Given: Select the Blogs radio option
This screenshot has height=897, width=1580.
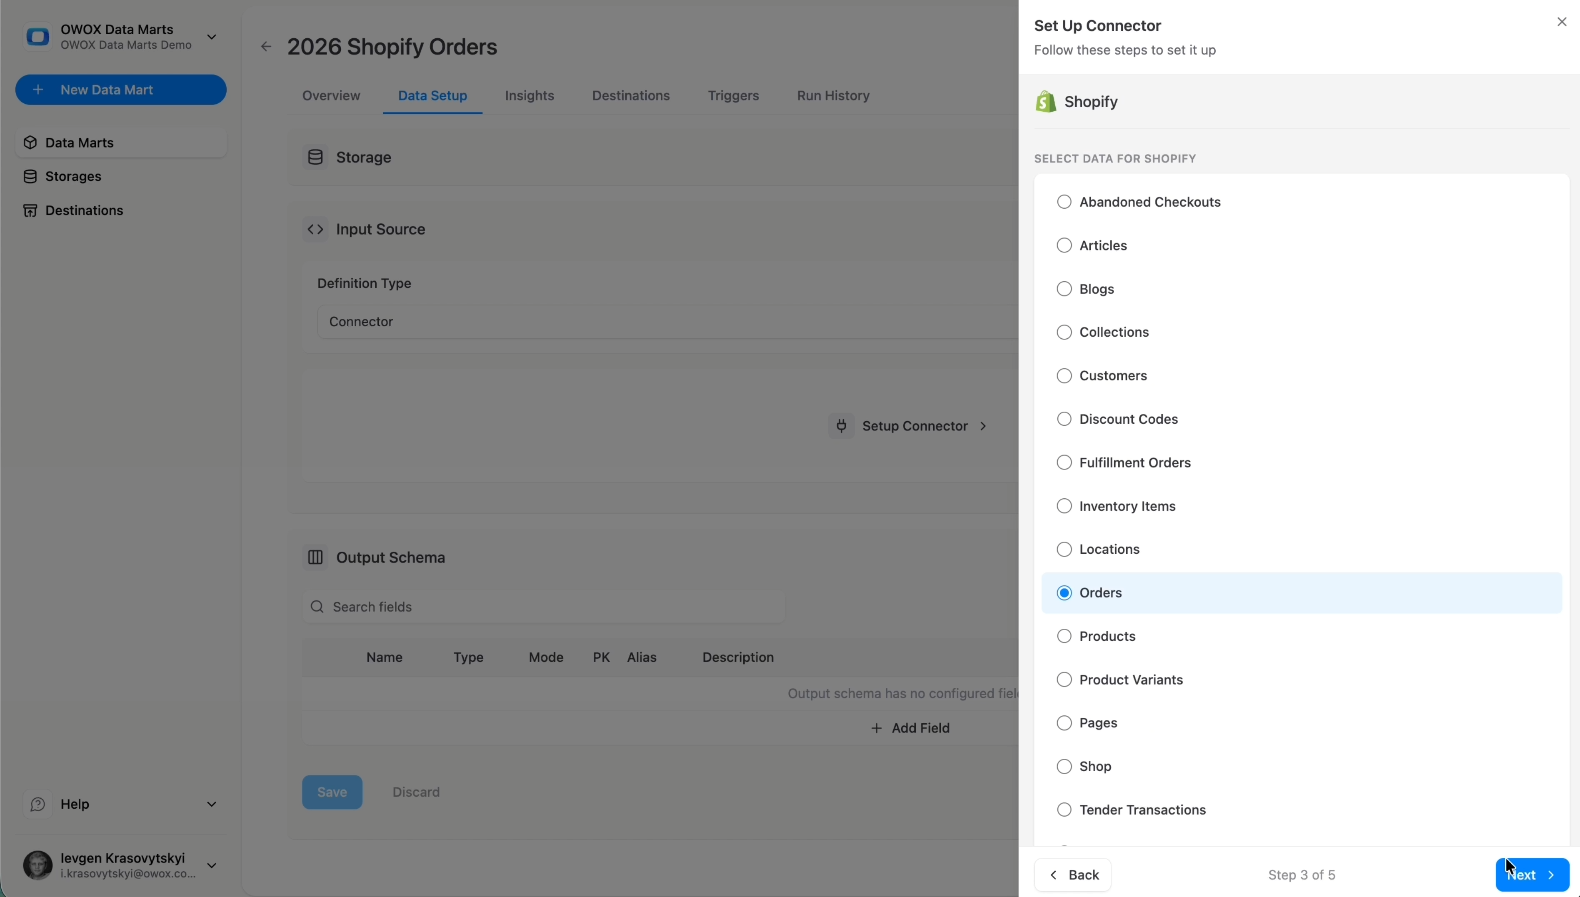Looking at the screenshot, I should pyautogui.click(x=1064, y=289).
